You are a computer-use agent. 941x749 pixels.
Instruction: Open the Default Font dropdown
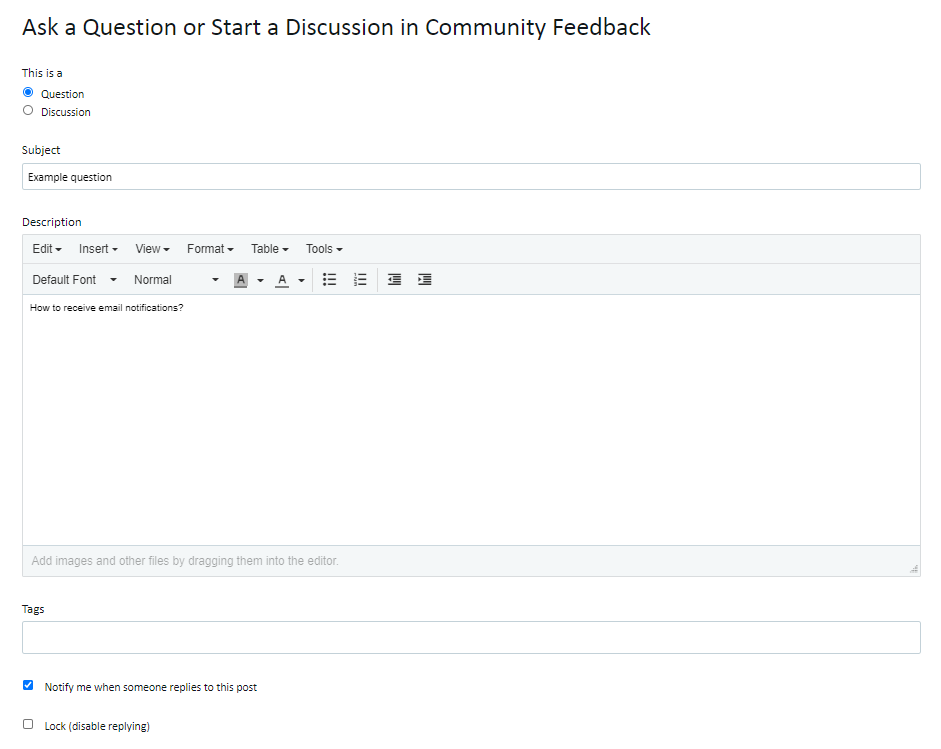[74, 280]
